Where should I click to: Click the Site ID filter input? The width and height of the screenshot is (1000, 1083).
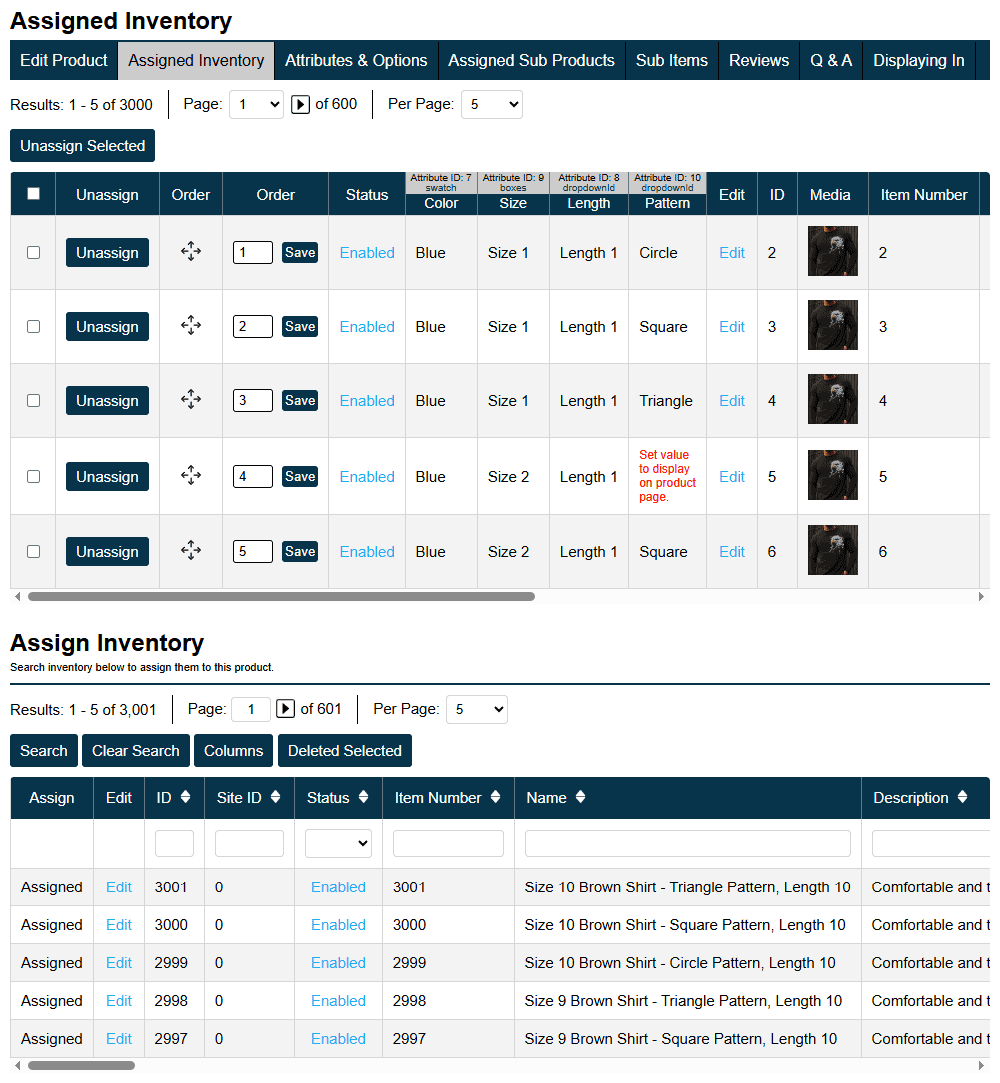(249, 843)
